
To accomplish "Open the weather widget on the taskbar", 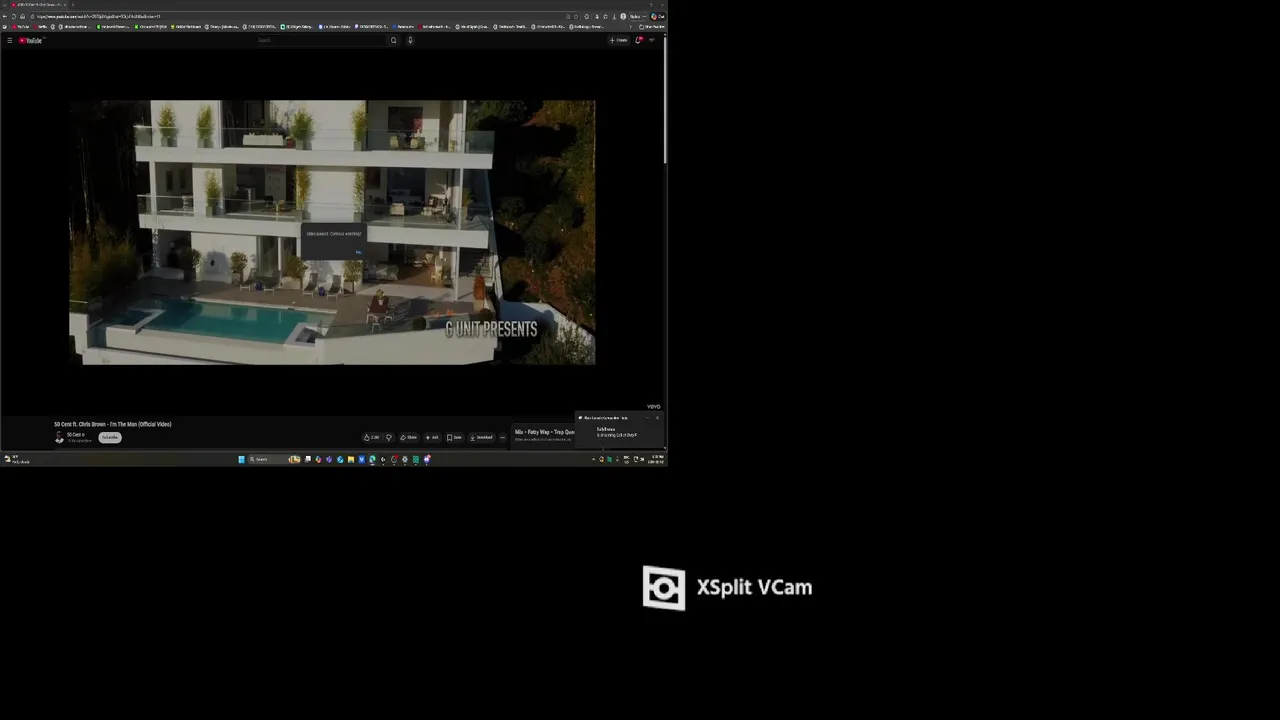I will point(17,459).
